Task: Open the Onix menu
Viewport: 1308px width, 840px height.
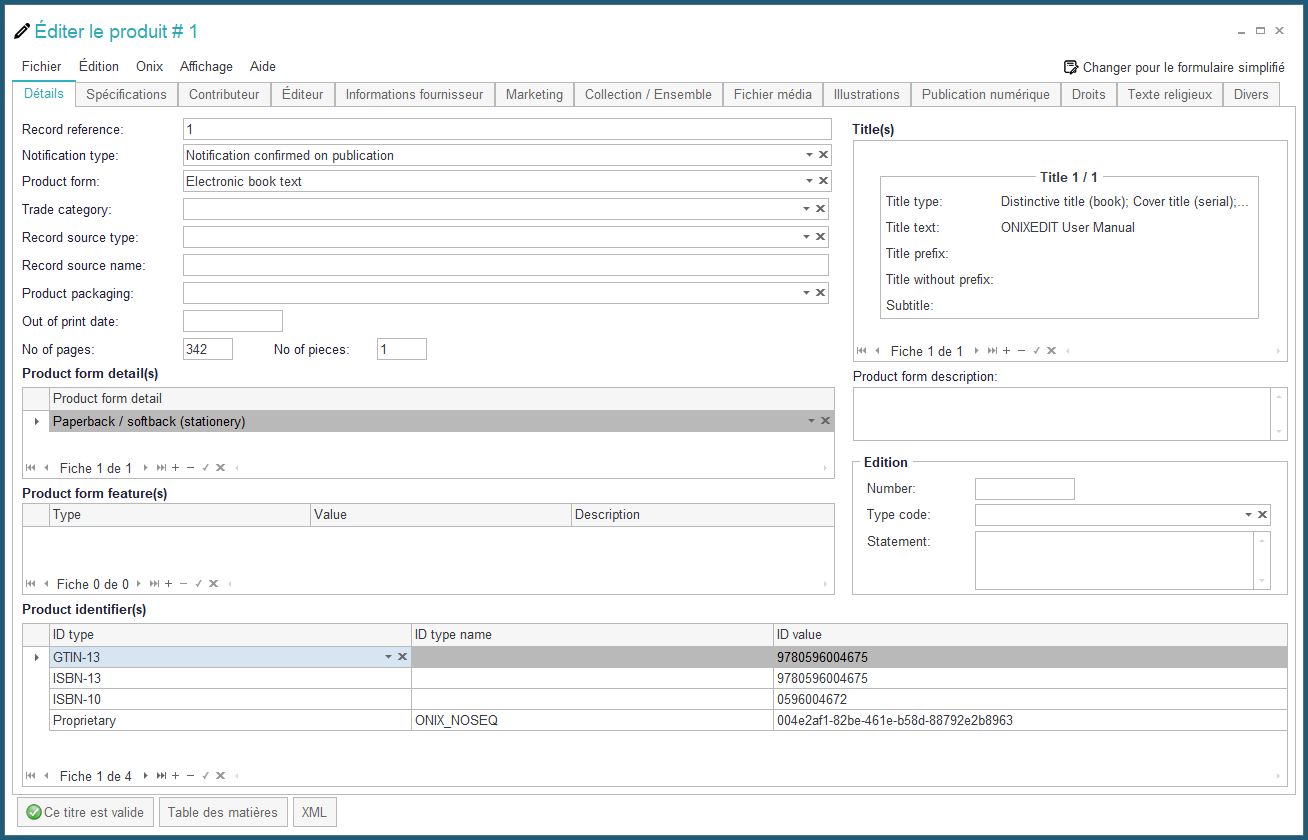Action: (149, 67)
